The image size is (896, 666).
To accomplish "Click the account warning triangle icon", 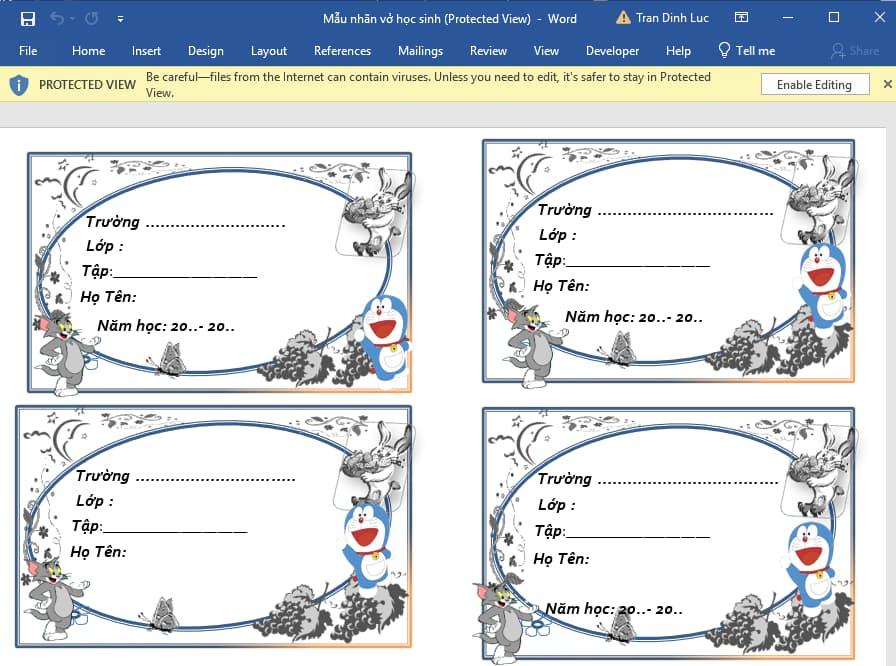I will click(x=623, y=18).
